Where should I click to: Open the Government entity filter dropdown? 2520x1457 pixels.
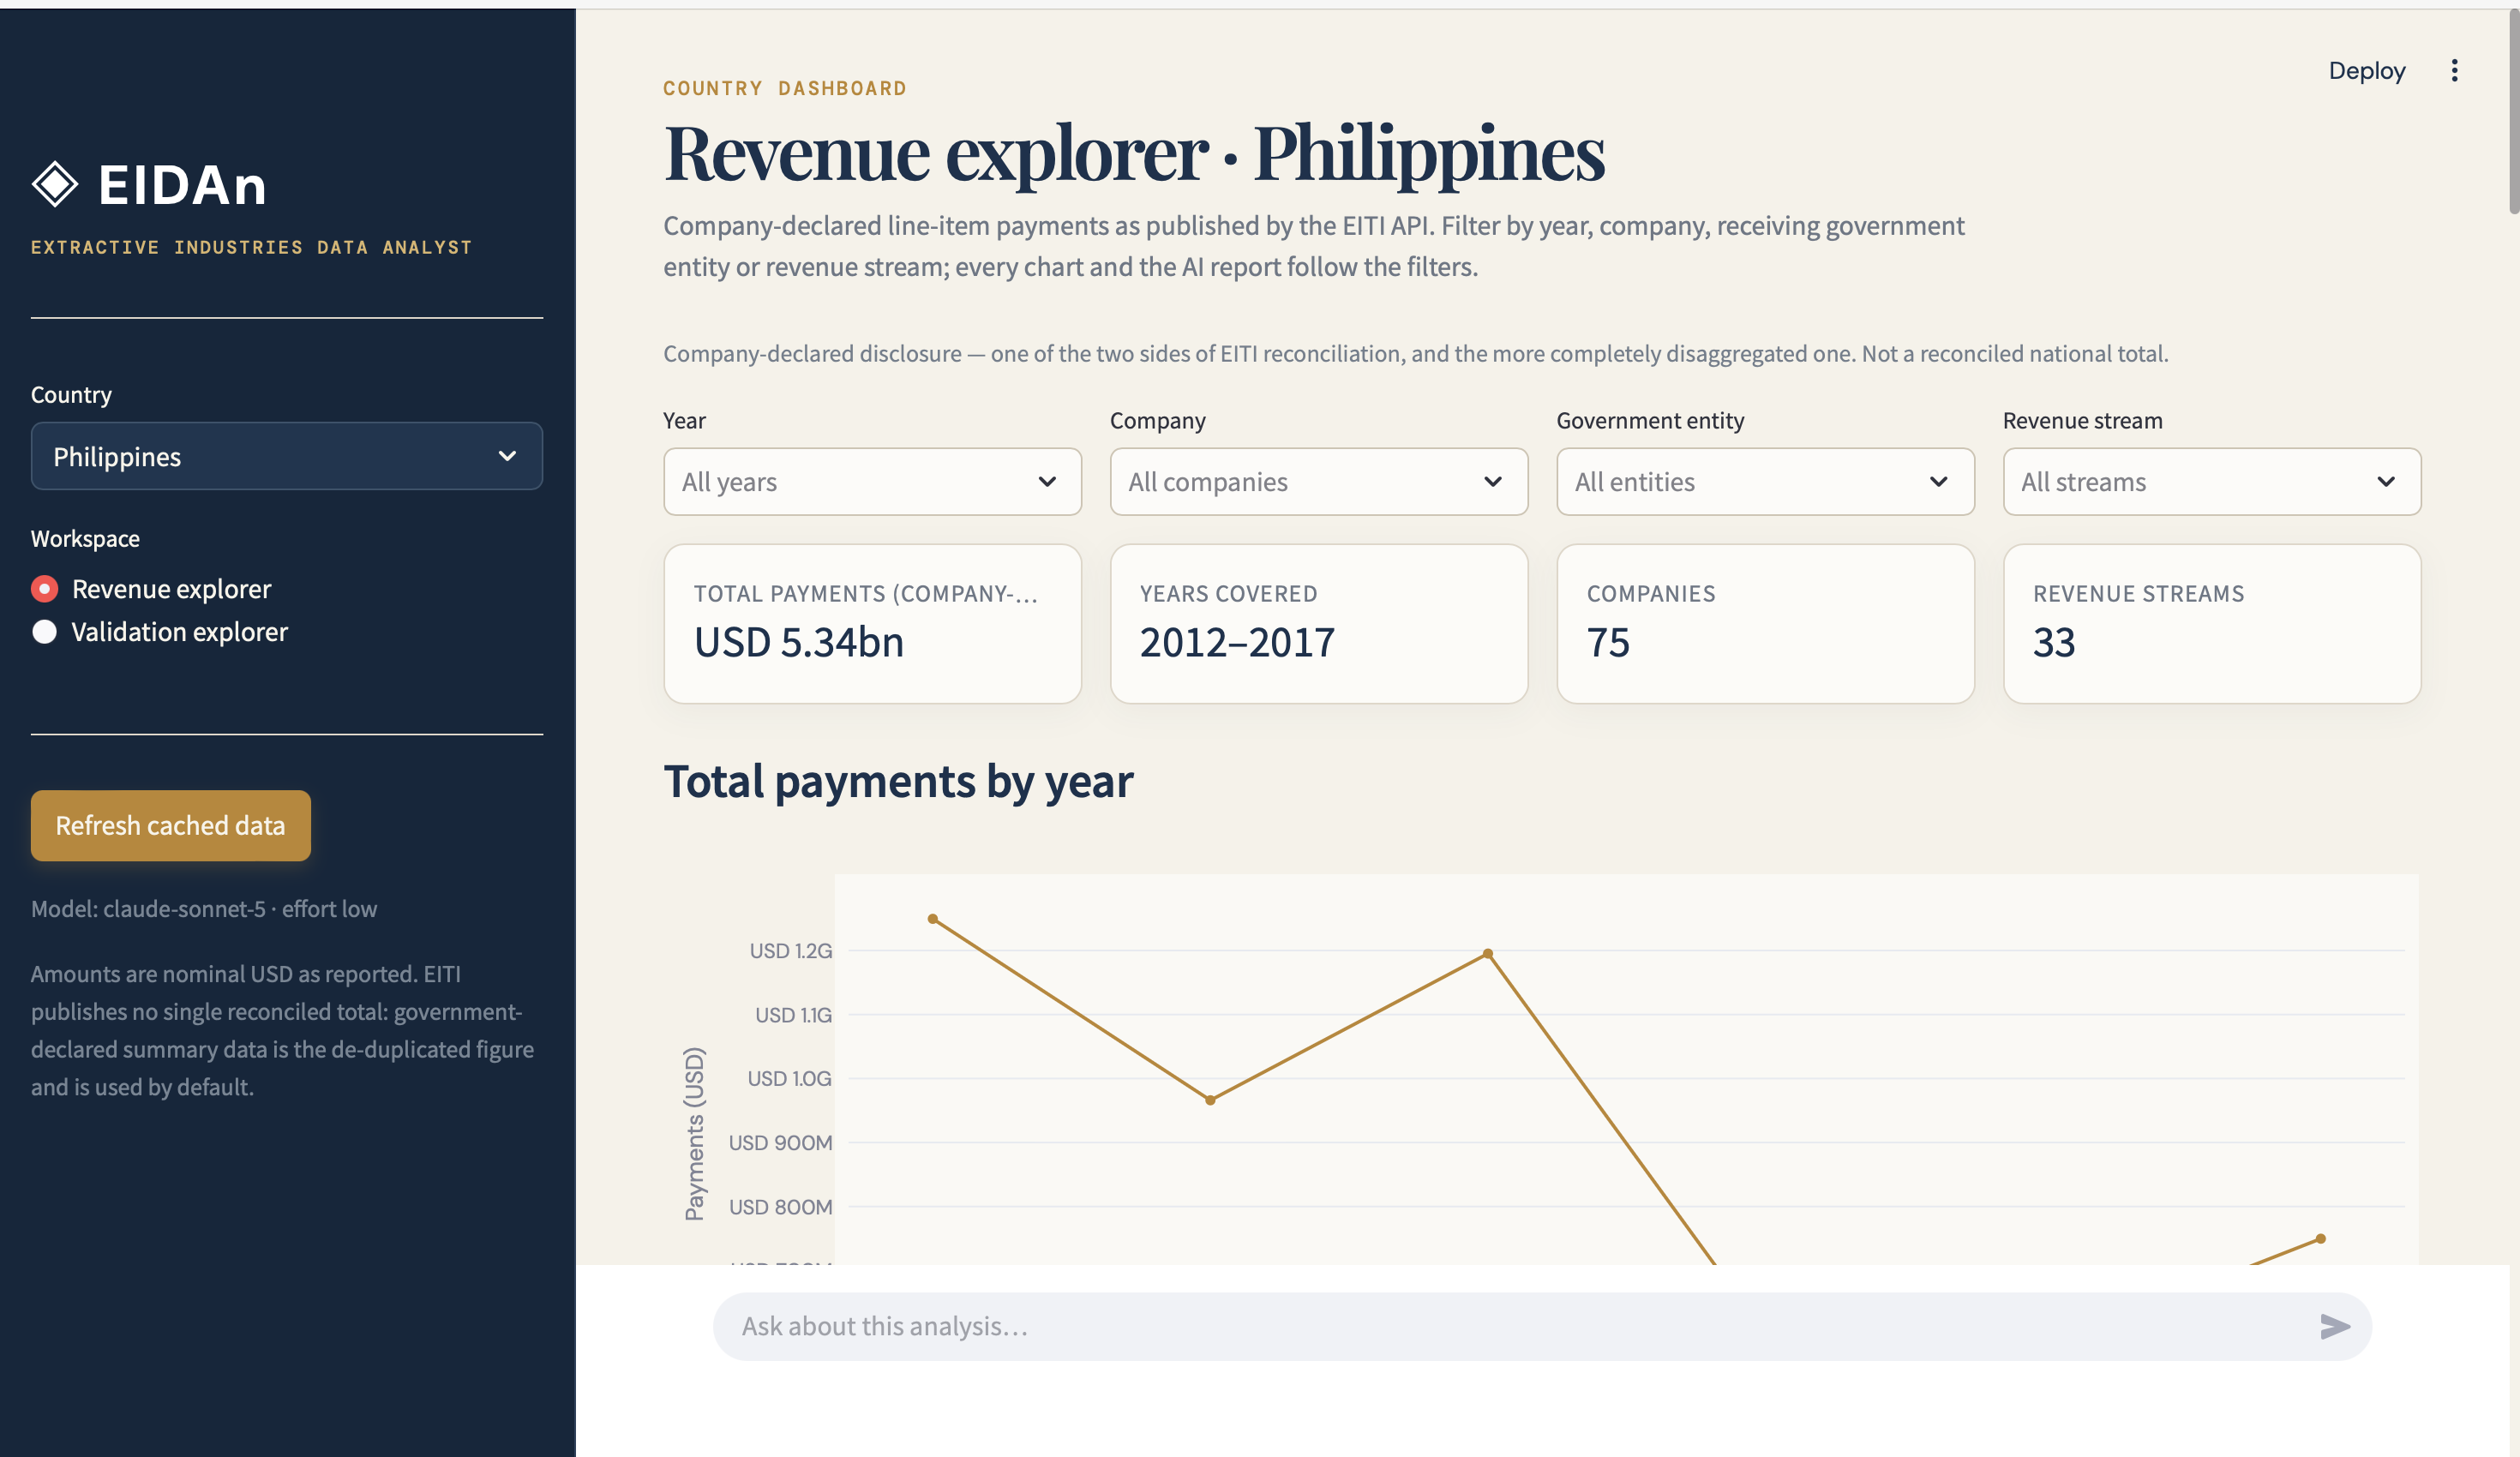(x=1765, y=482)
